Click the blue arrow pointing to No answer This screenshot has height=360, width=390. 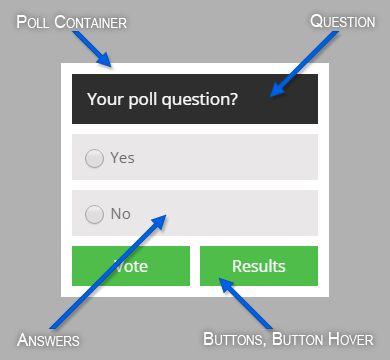tap(108, 272)
